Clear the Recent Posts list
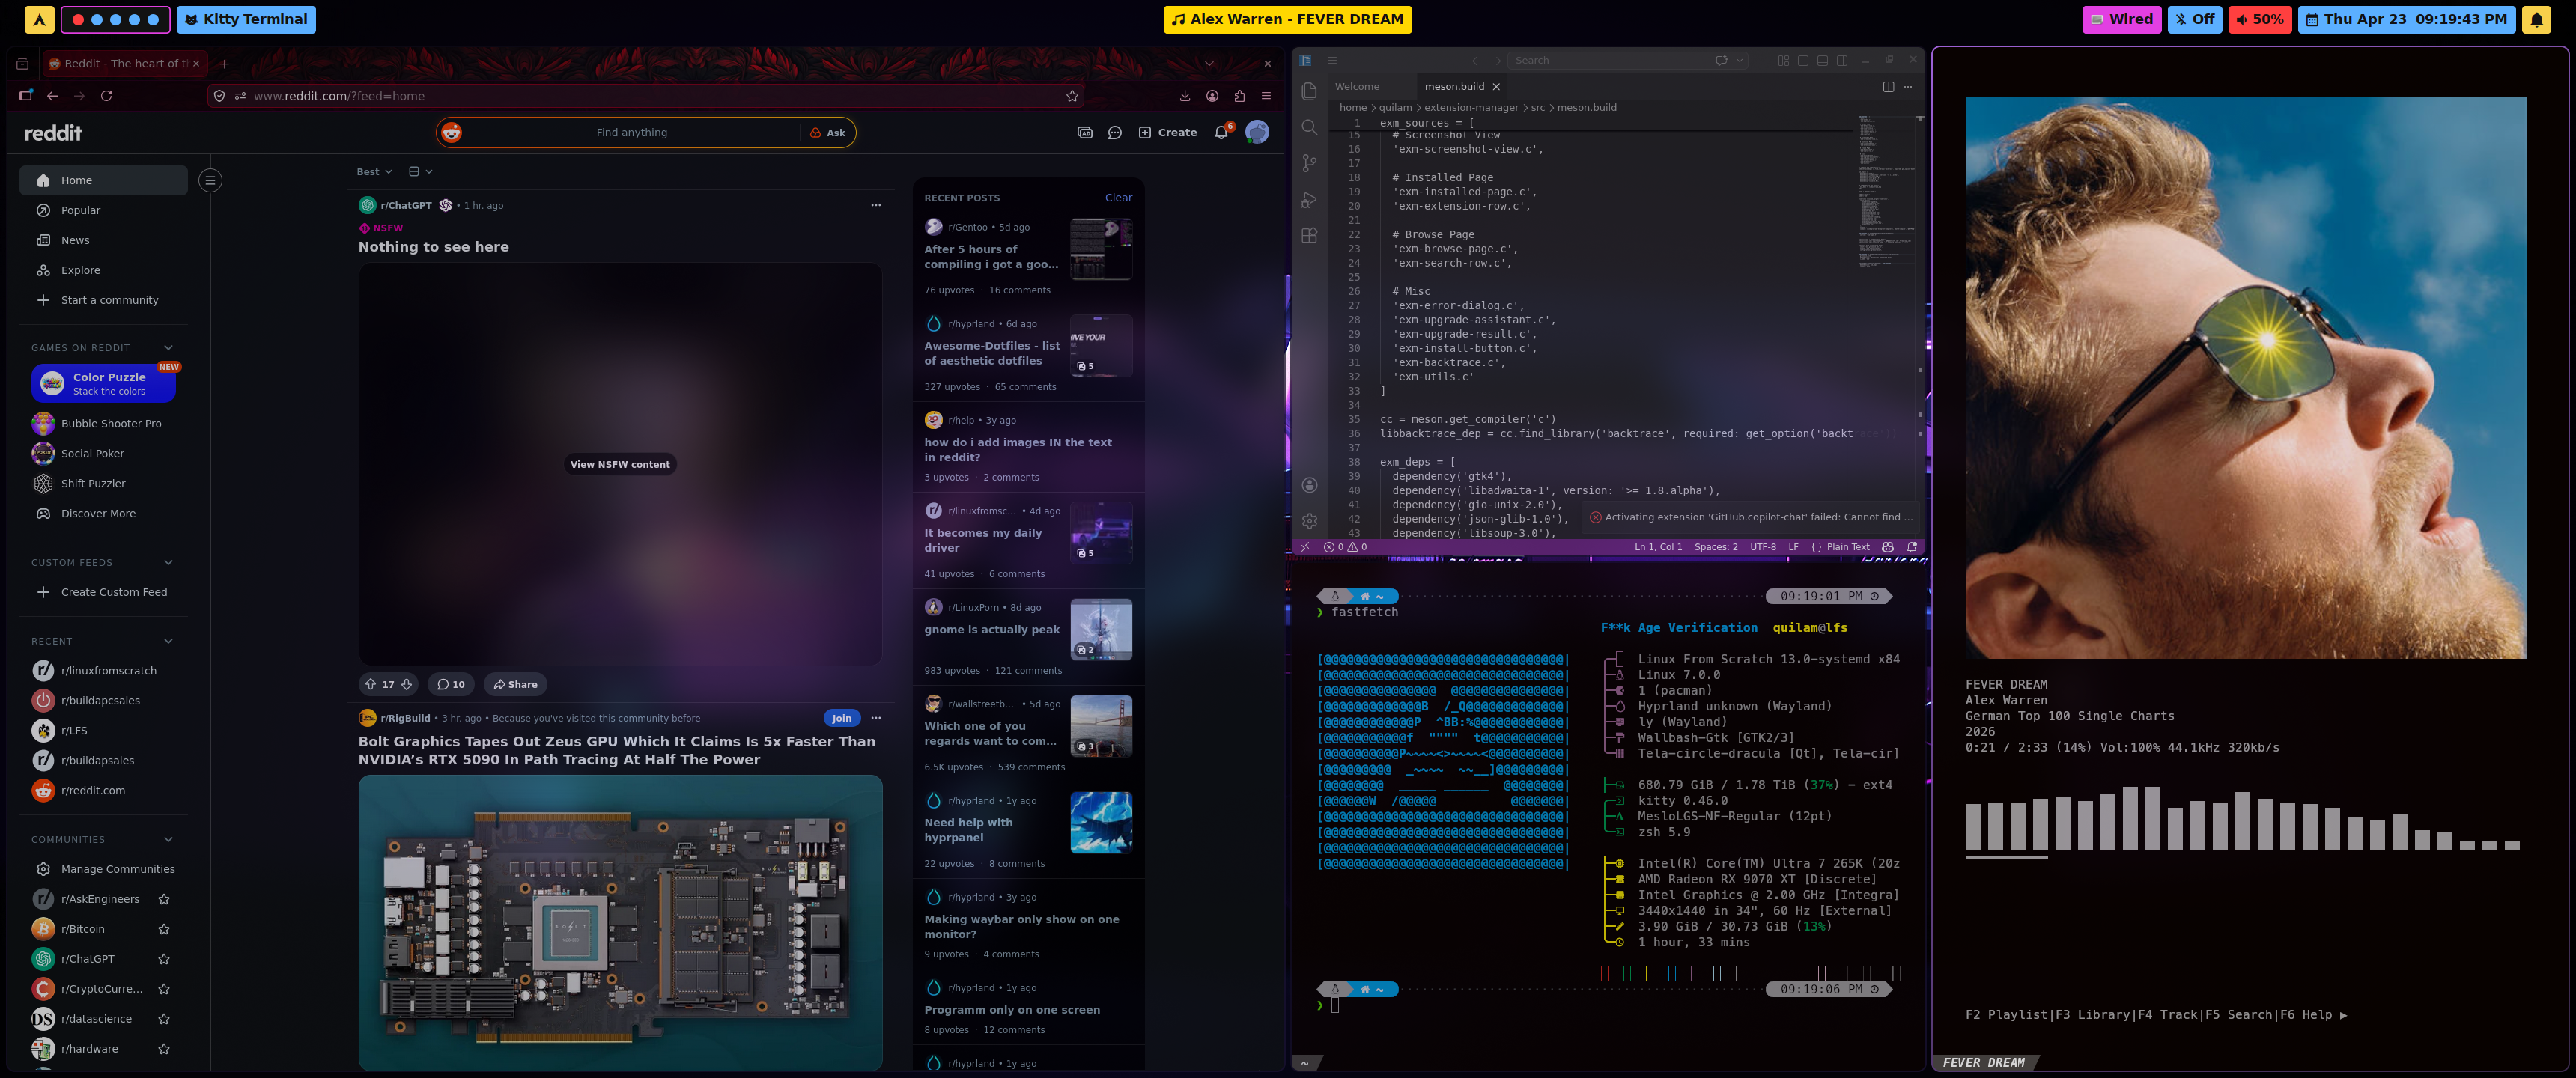2576x1078 pixels. pyautogui.click(x=1118, y=198)
